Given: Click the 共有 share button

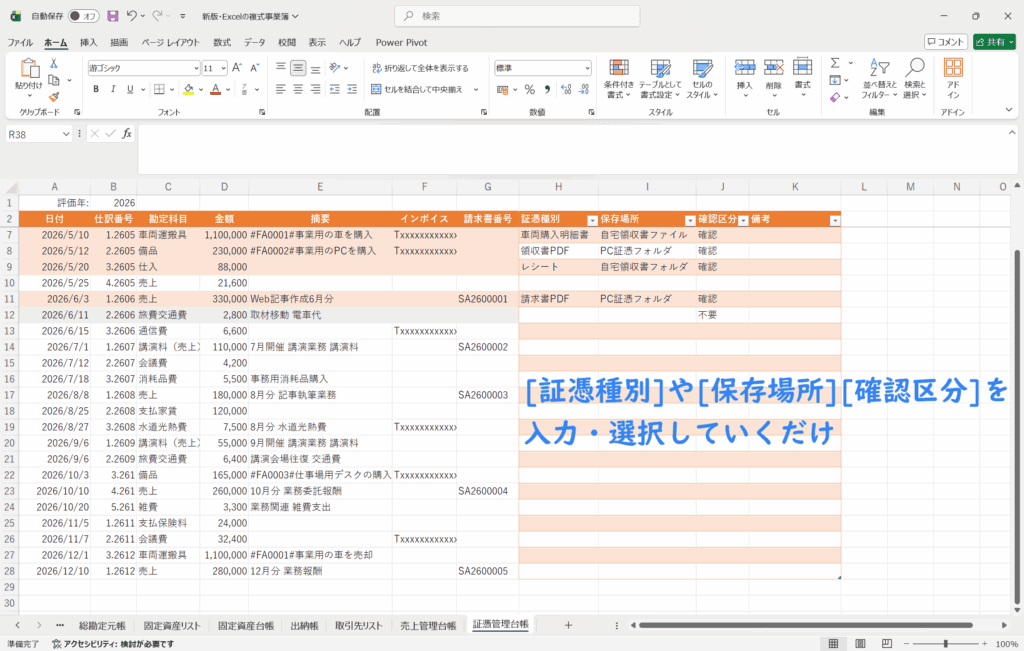Looking at the screenshot, I should pyautogui.click(x=993, y=42).
